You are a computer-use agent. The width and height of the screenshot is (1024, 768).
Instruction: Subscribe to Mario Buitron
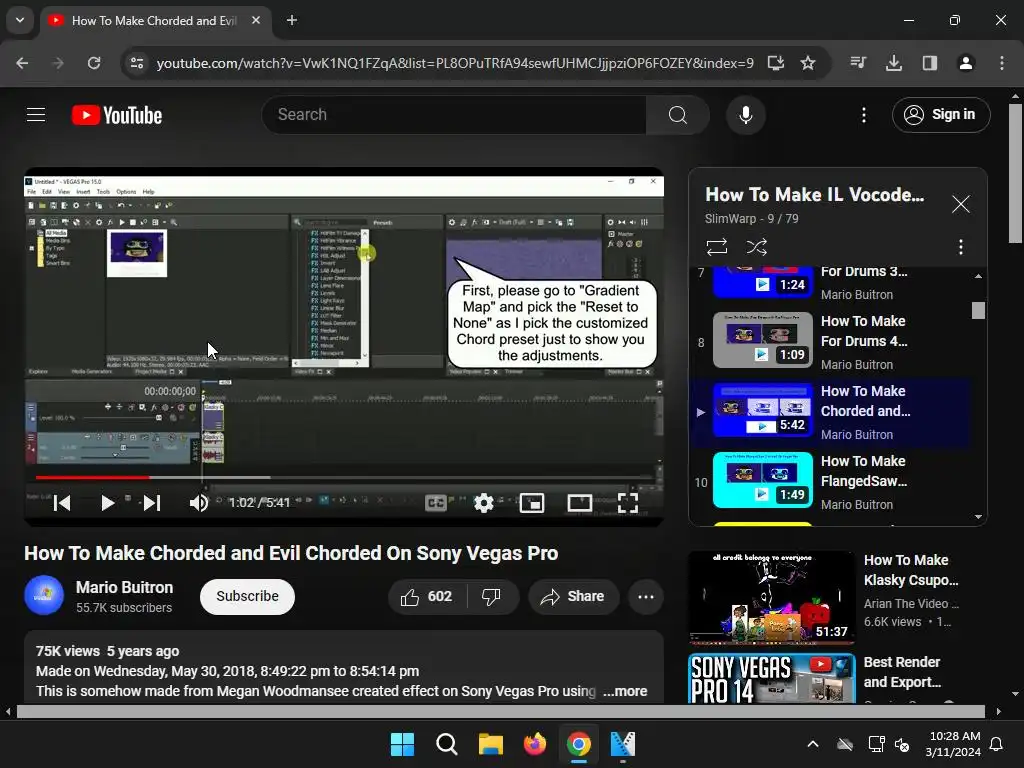coord(247,596)
